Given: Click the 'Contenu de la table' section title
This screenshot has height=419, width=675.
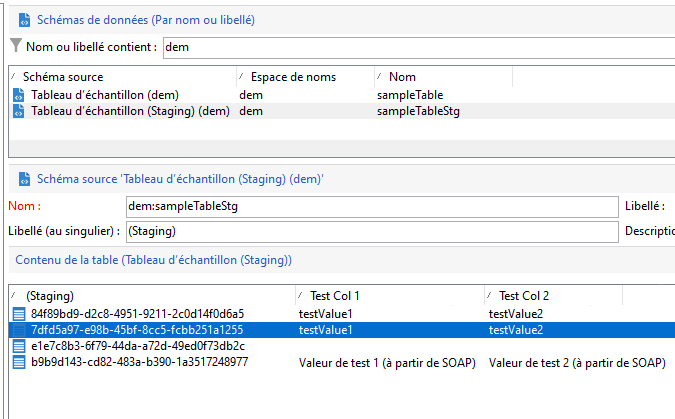Looking at the screenshot, I should coord(154,260).
